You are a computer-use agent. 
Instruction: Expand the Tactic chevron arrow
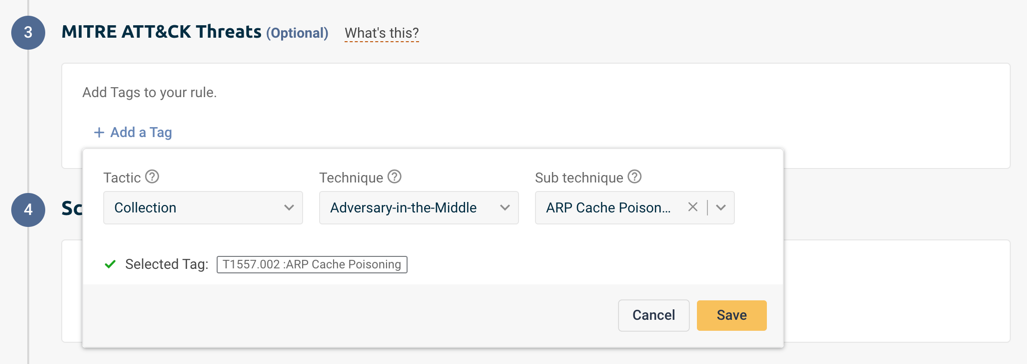tap(289, 208)
